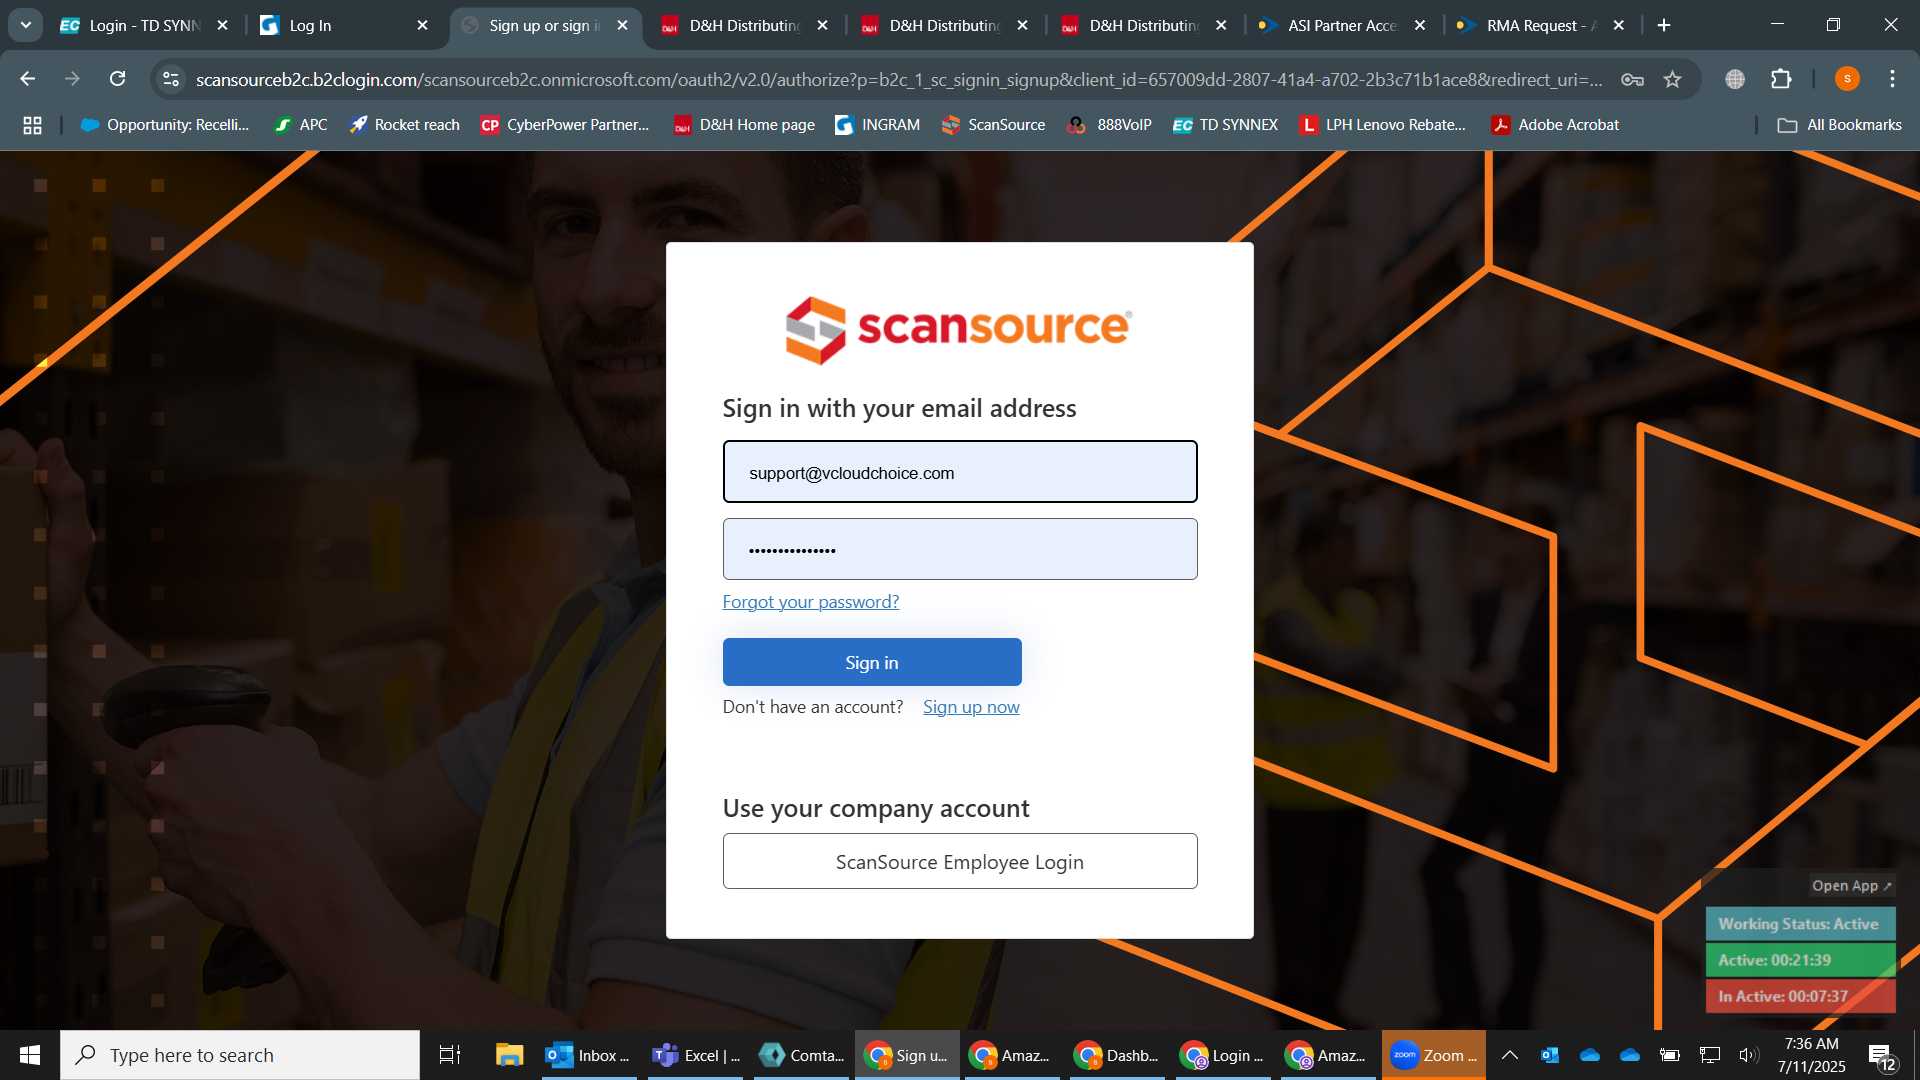
Task: Open the APC bookmark
Action: (x=301, y=125)
